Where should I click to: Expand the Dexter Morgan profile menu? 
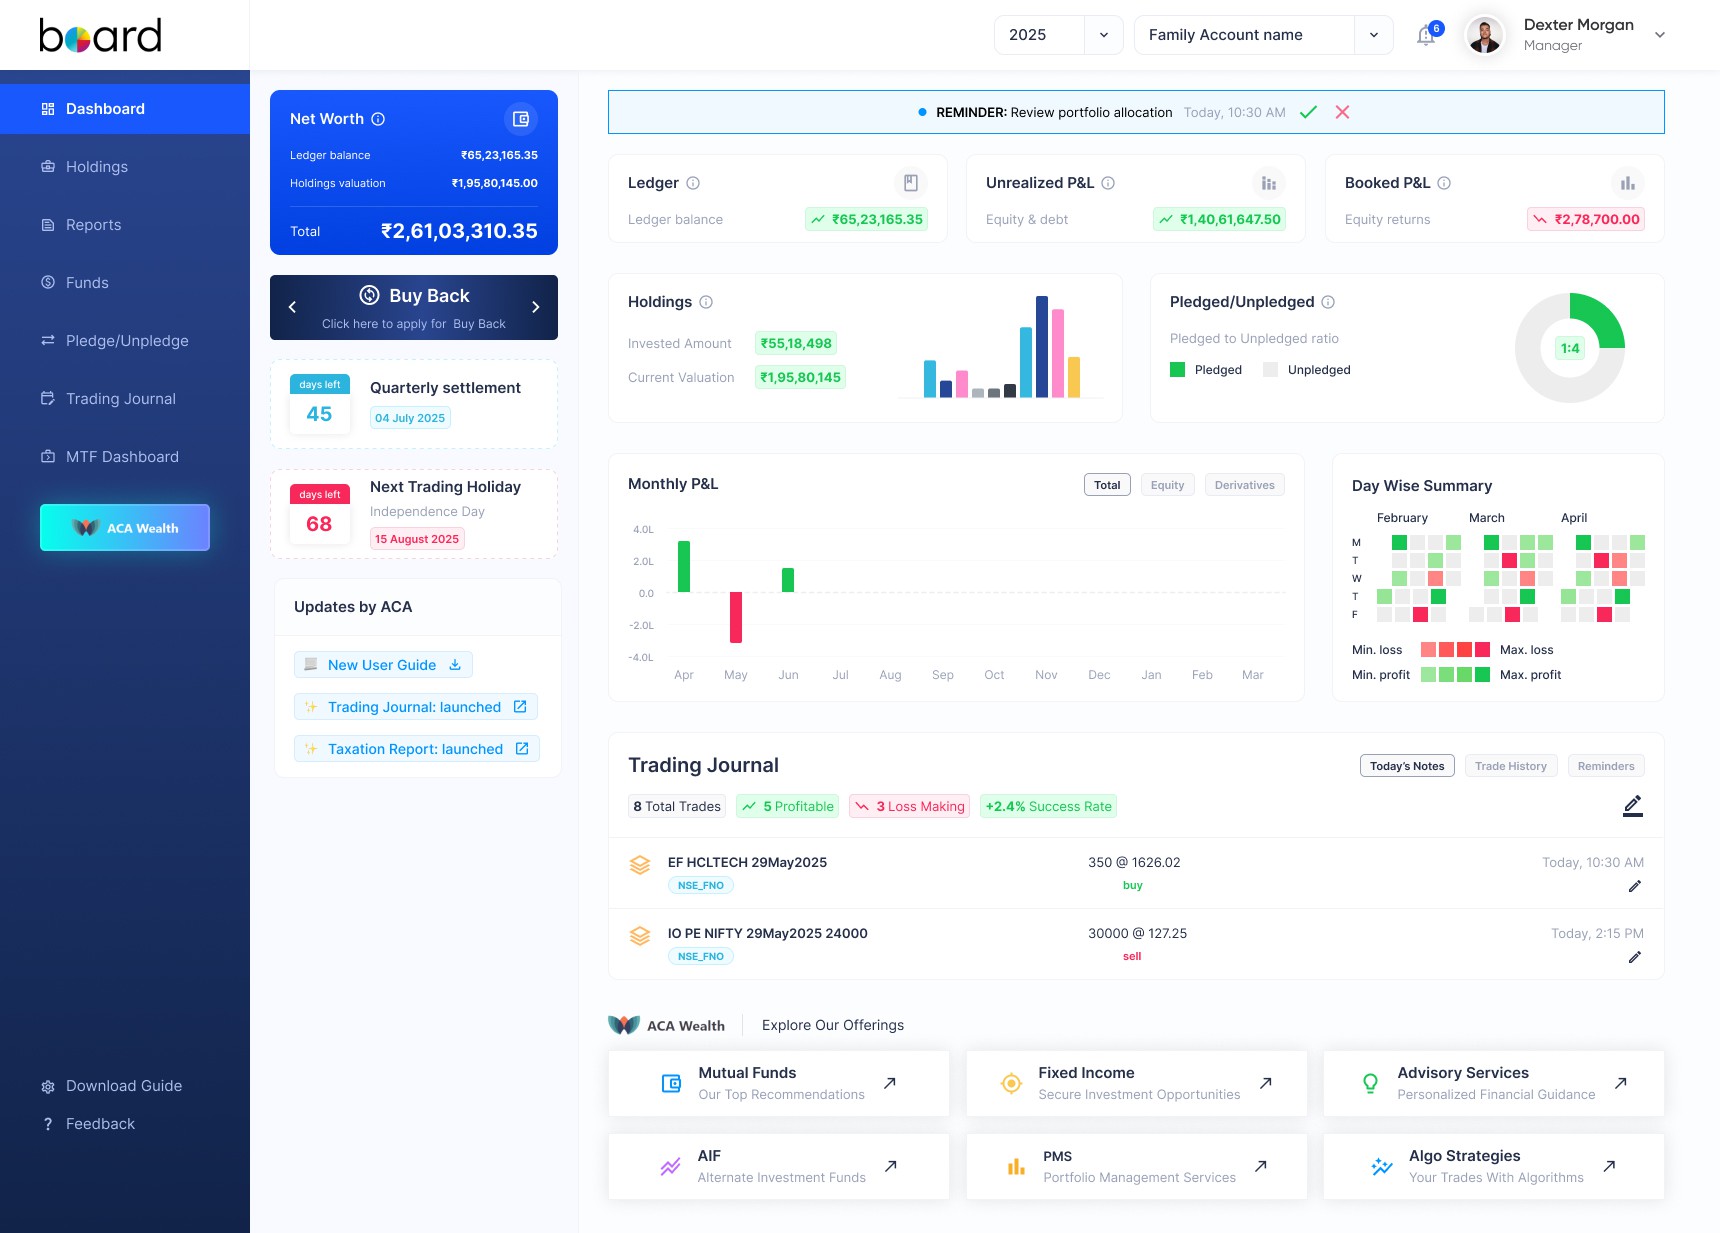(1659, 35)
